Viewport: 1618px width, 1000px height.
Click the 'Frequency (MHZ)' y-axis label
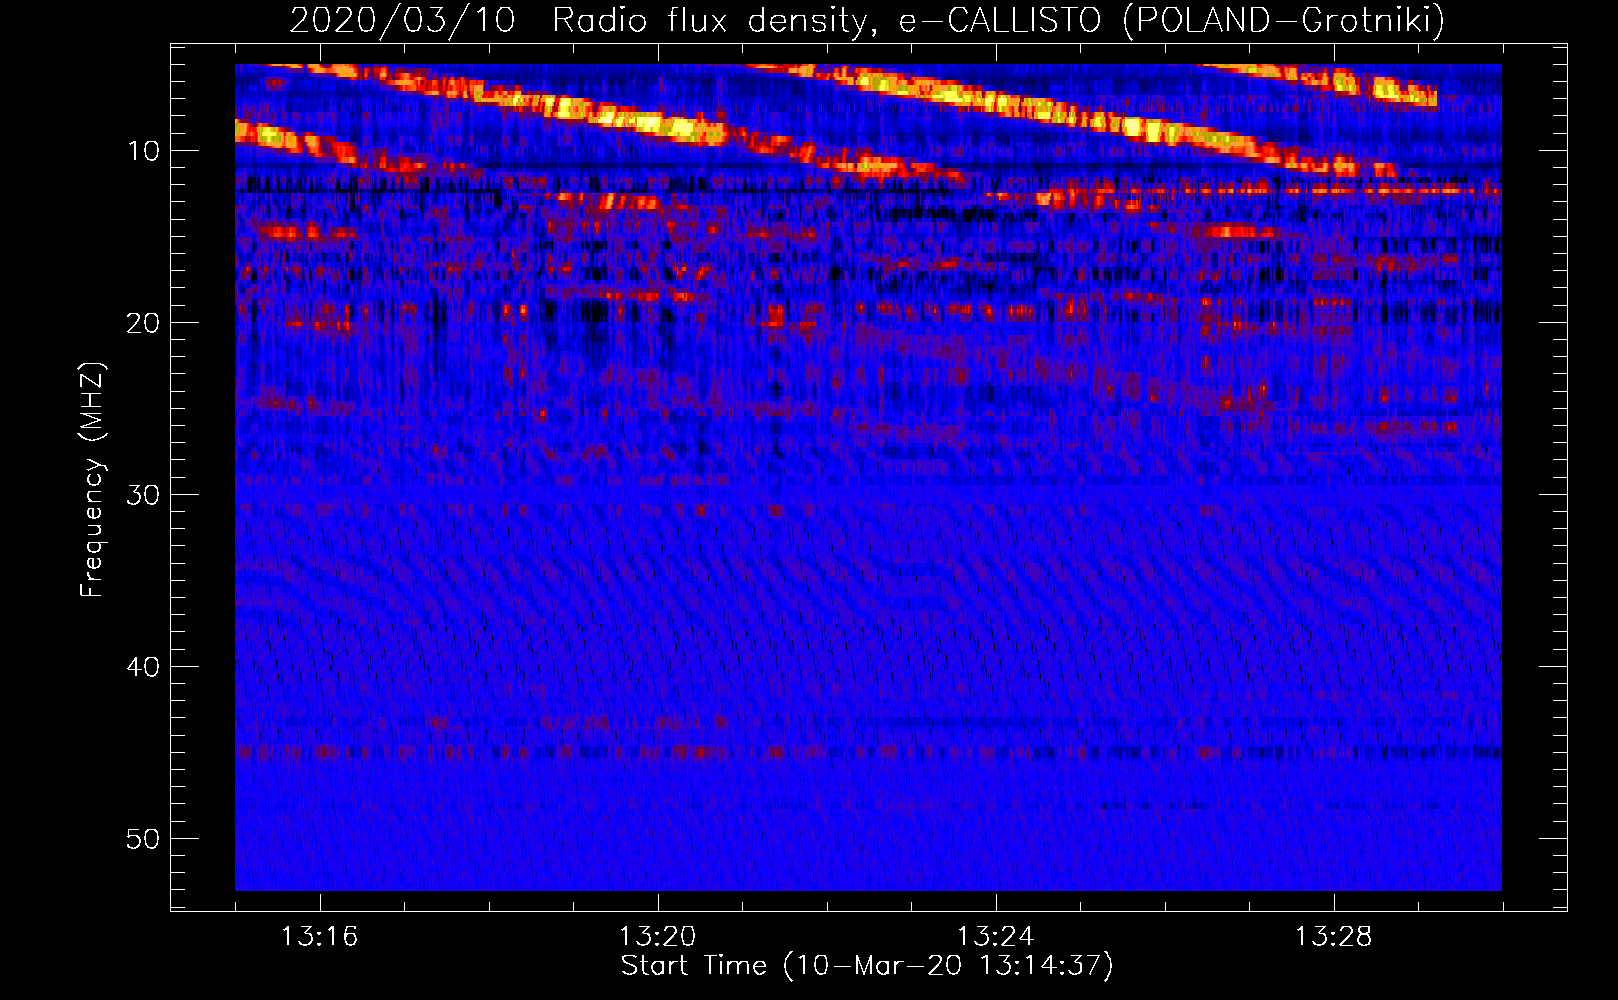click(x=92, y=479)
